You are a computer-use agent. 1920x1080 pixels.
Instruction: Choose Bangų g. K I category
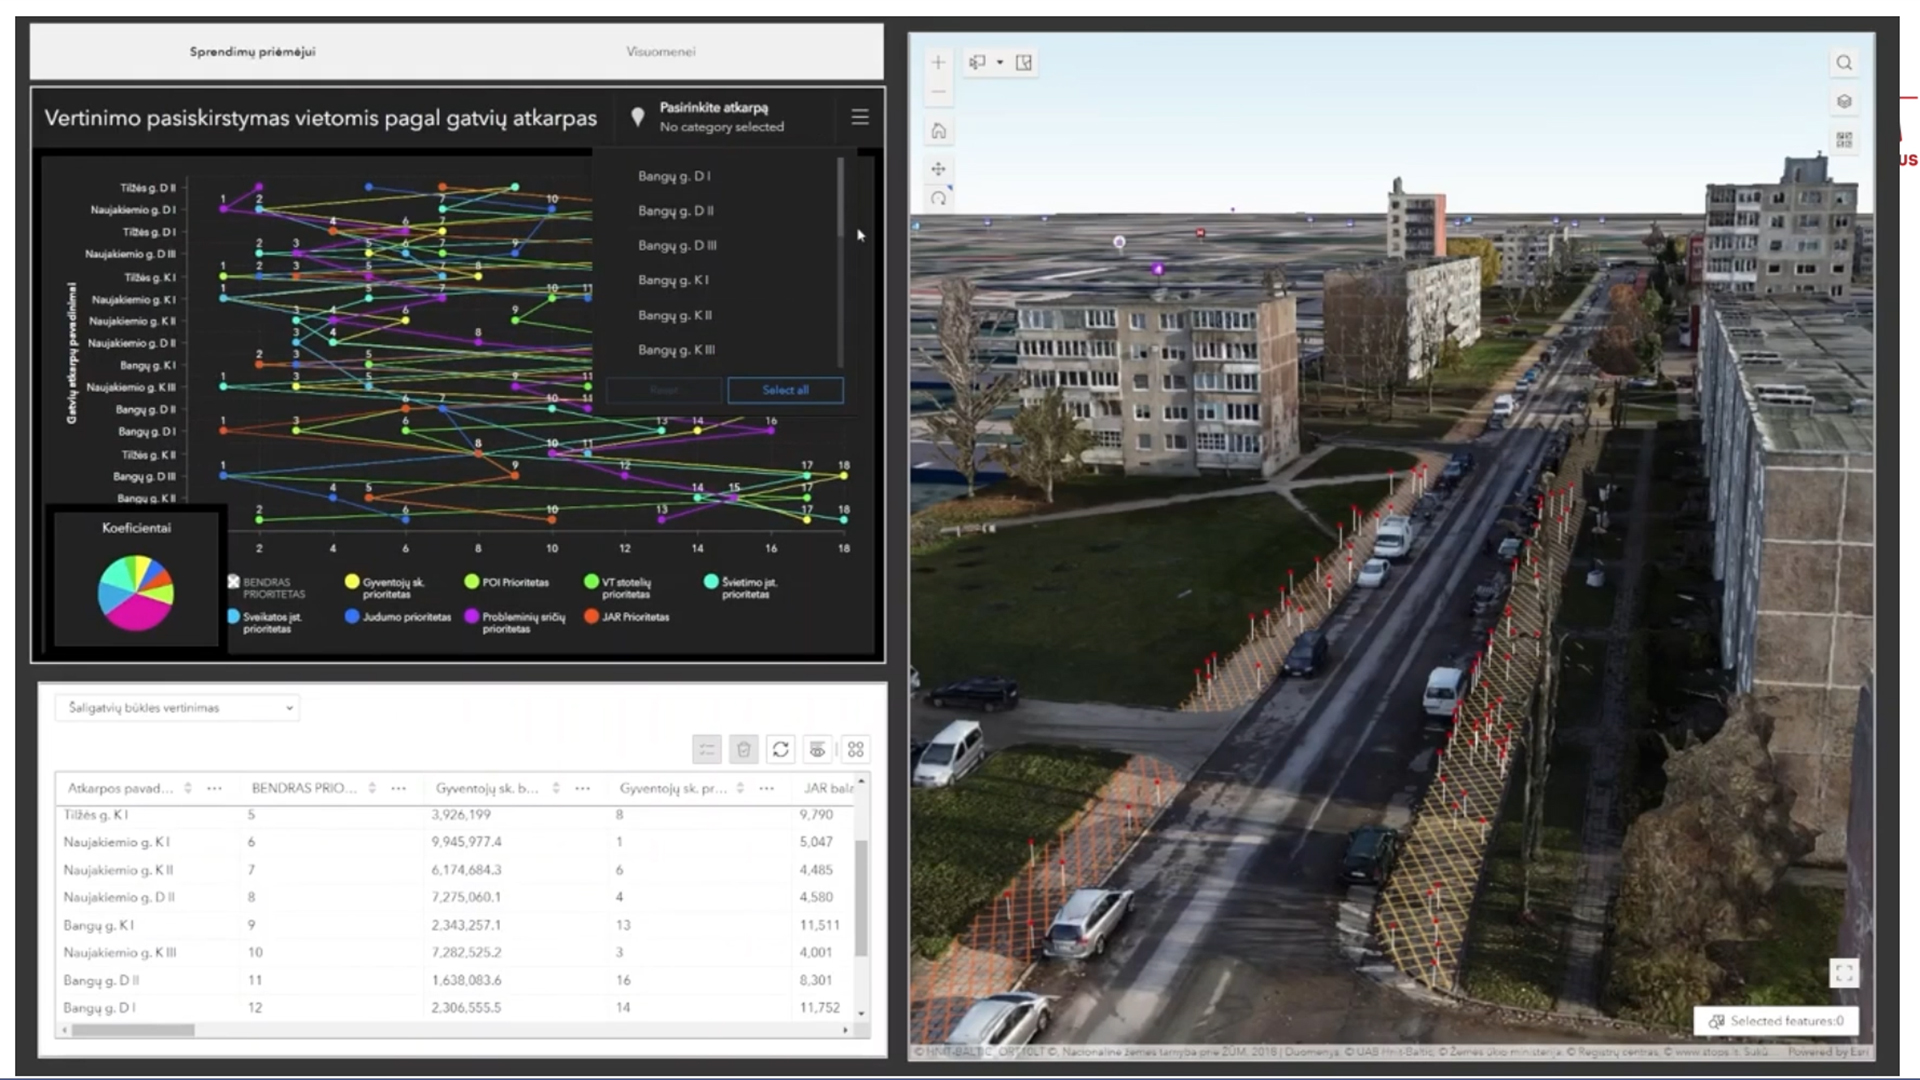coord(673,280)
